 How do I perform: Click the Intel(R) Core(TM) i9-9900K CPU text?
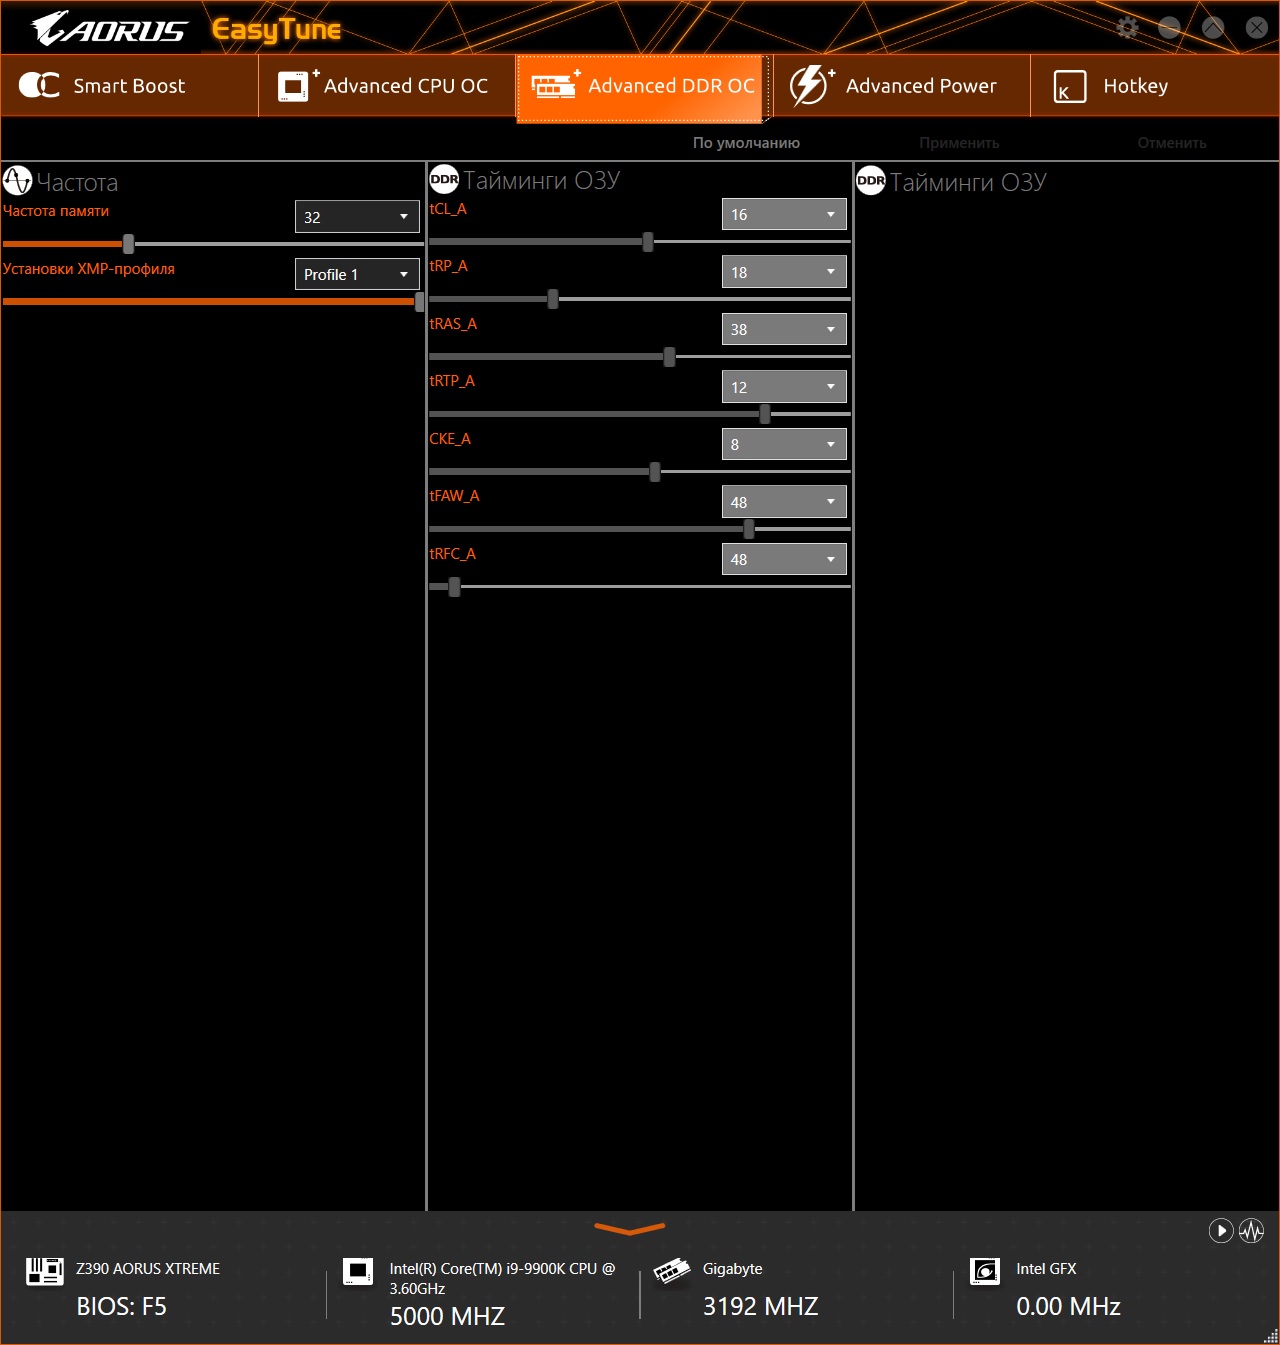[x=503, y=1278]
